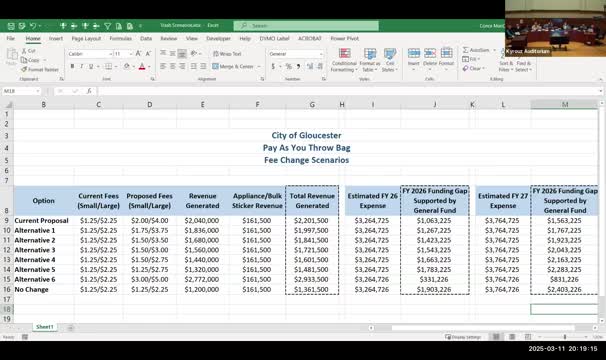Increase indent in Alignment group

(203, 66)
